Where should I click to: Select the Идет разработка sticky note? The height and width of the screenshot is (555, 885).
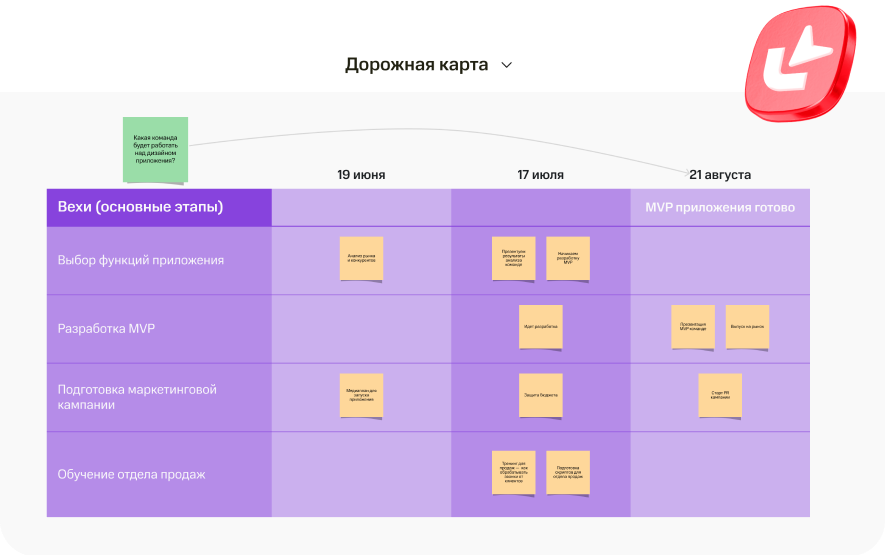540,326
